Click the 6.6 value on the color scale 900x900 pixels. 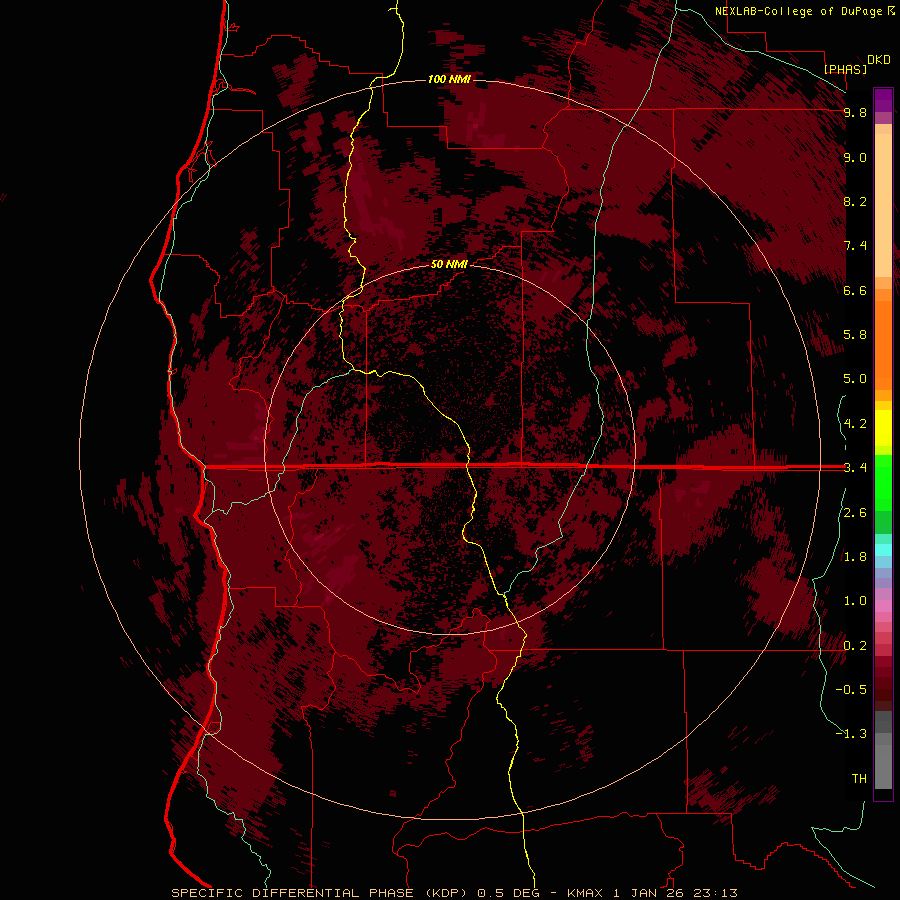(855, 290)
